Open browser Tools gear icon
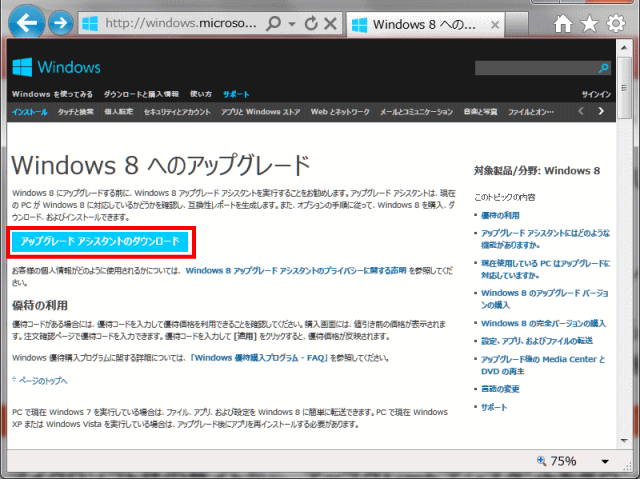The width and height of the screenshot is (640, 480). [616, 24]
